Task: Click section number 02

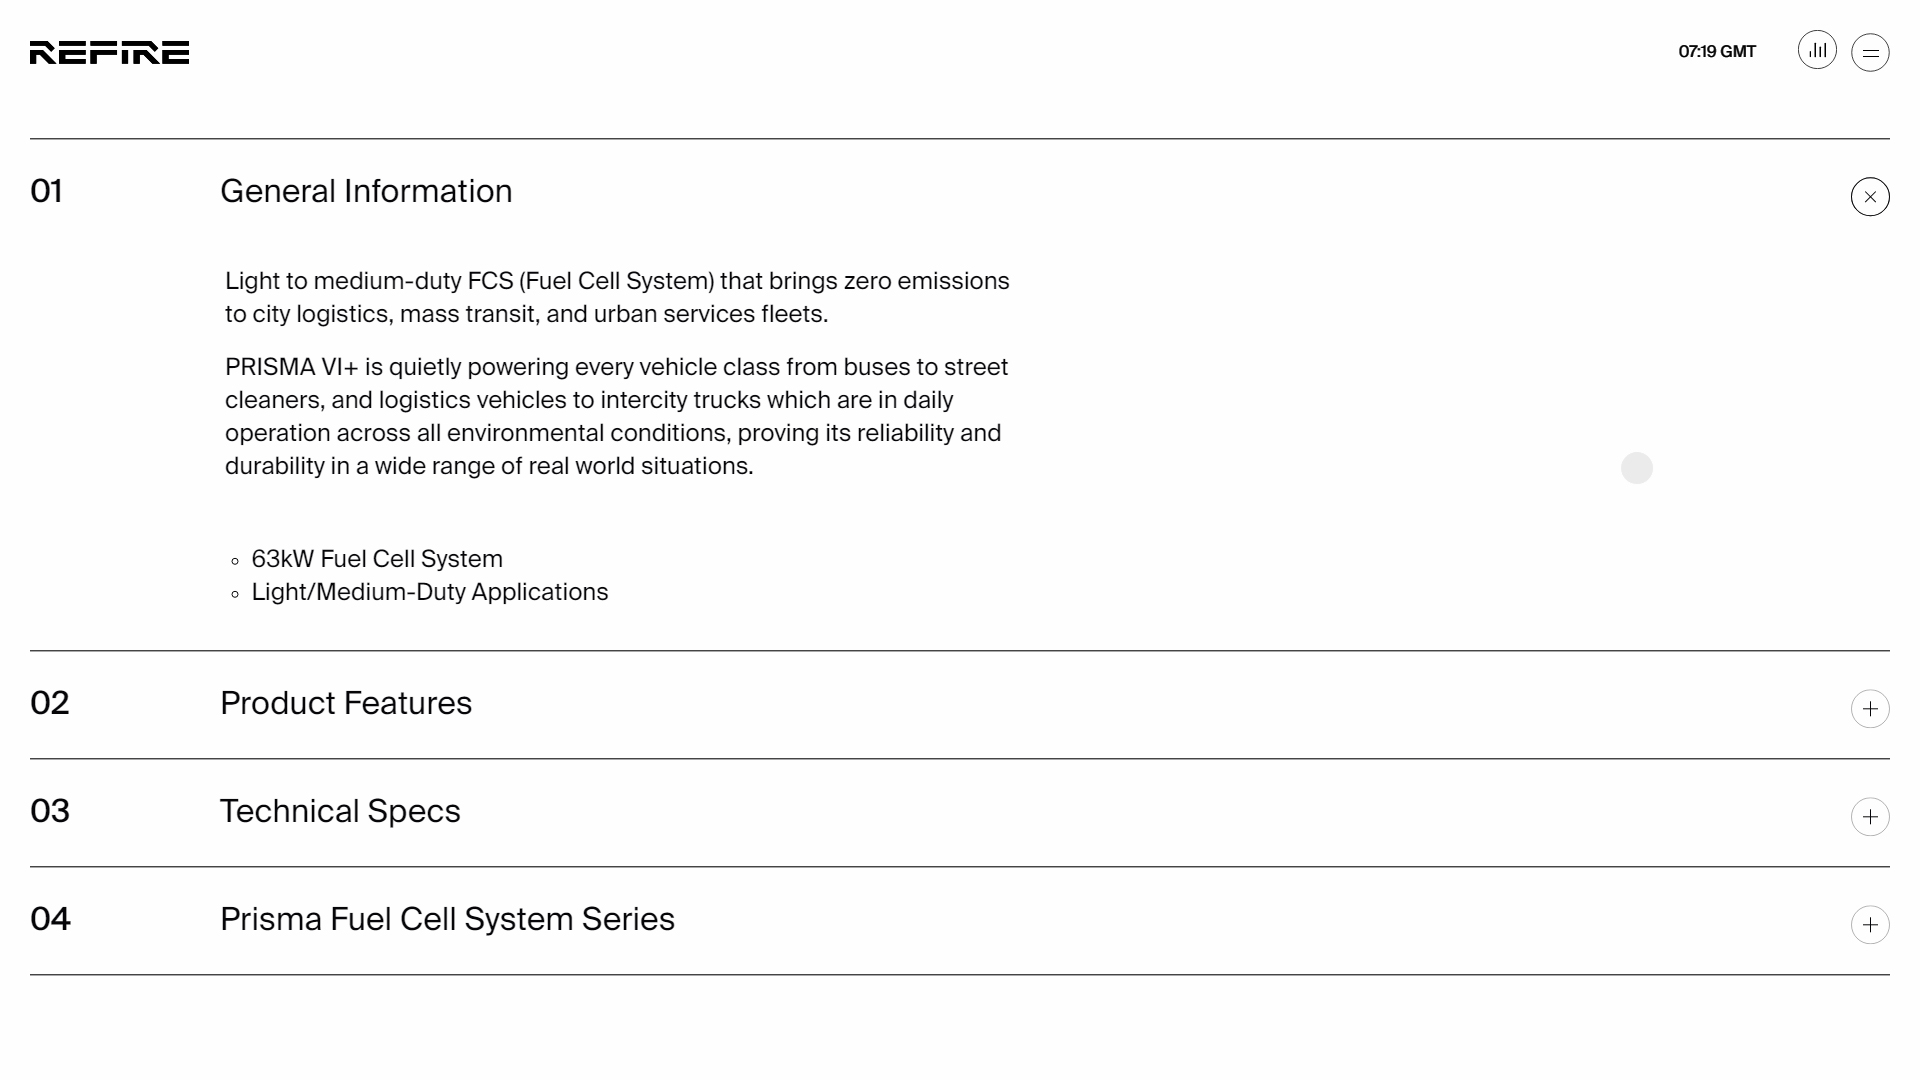Action: [x=50, y=703]
